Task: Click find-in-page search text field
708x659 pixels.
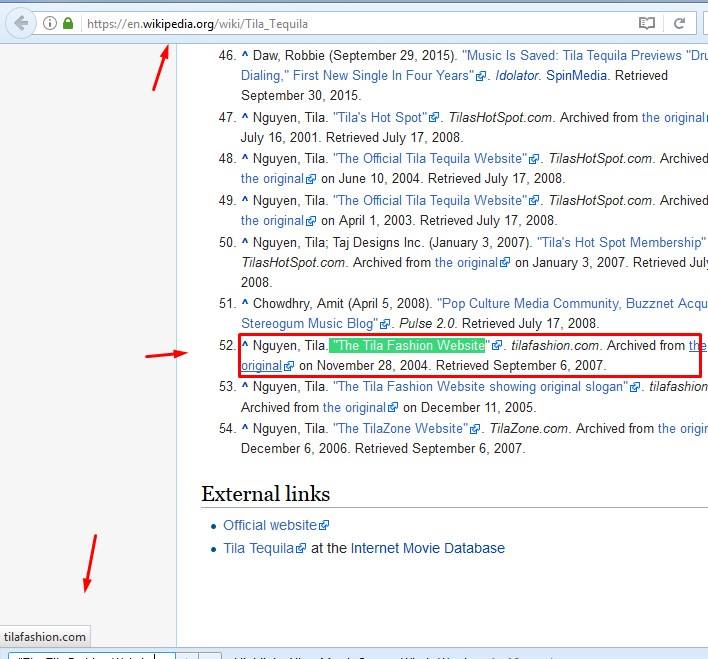Action: coord(85,655)
